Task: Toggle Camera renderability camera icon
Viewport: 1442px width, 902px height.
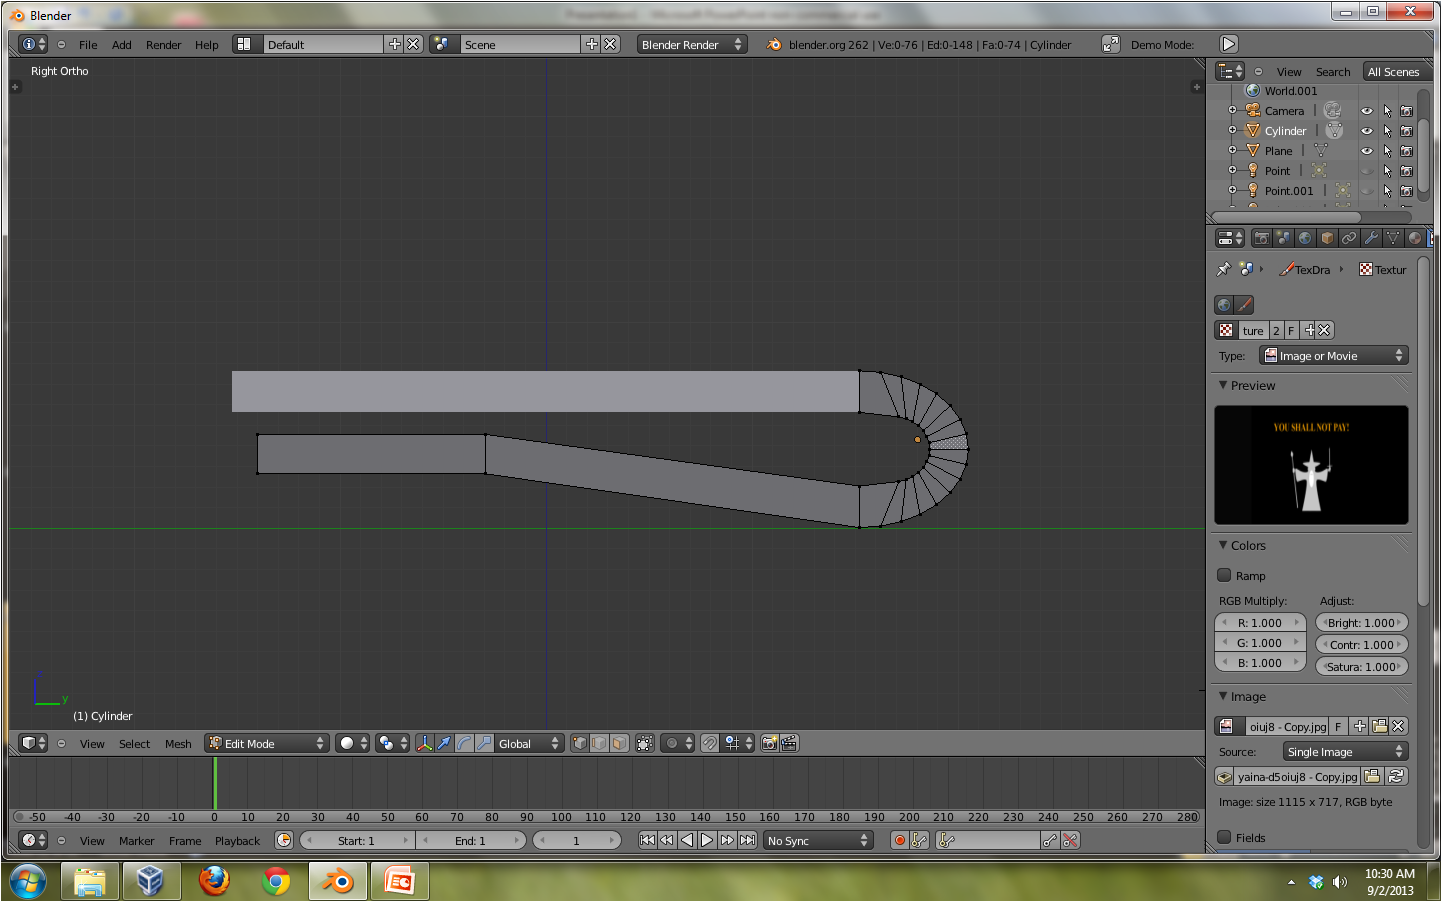Action: point(1407,111)
